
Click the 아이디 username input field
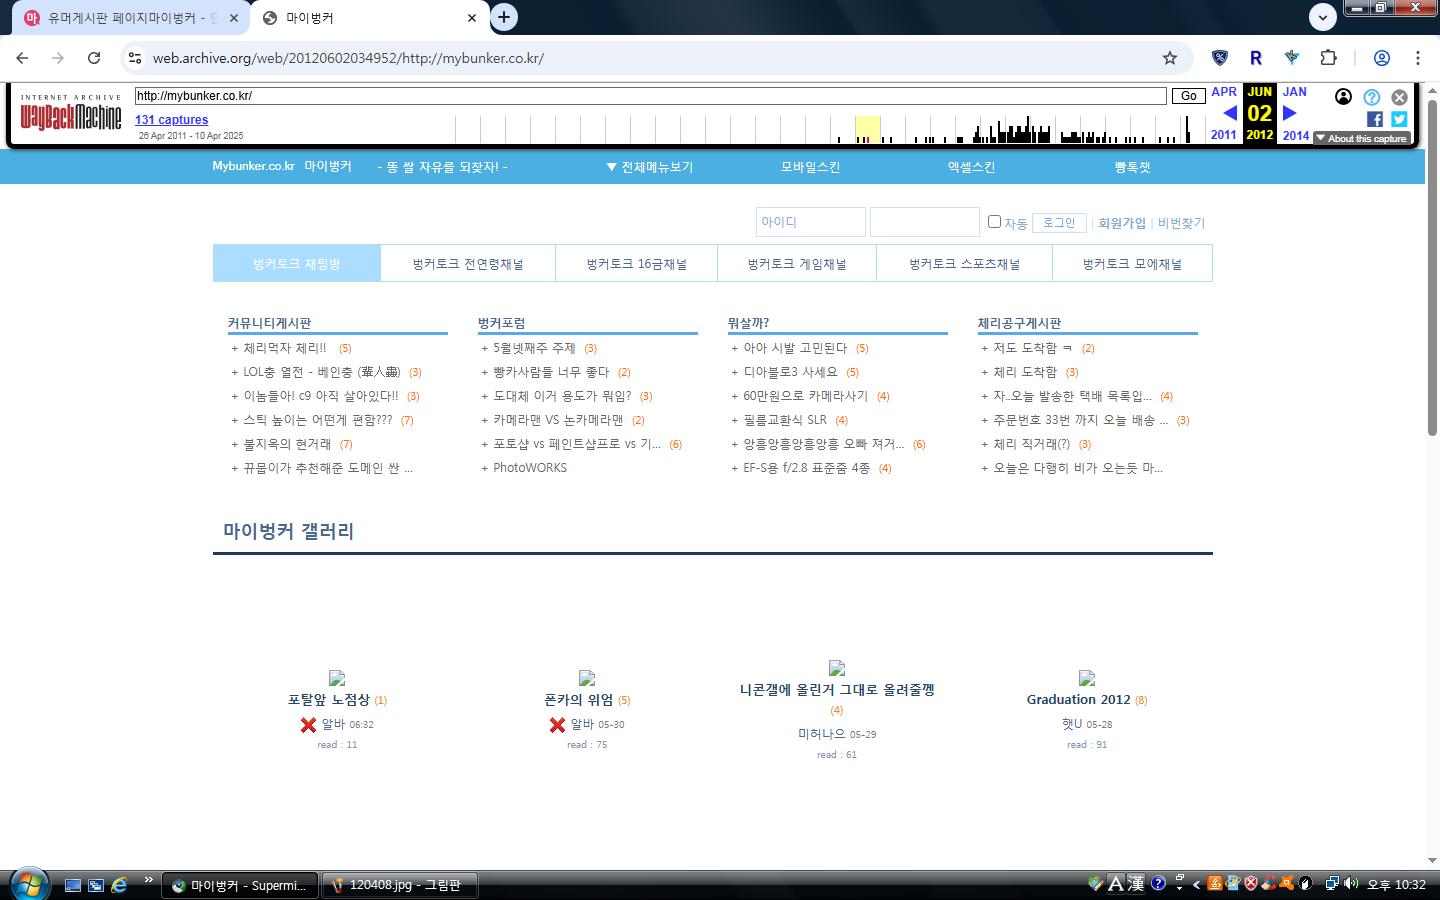(810, 222)
